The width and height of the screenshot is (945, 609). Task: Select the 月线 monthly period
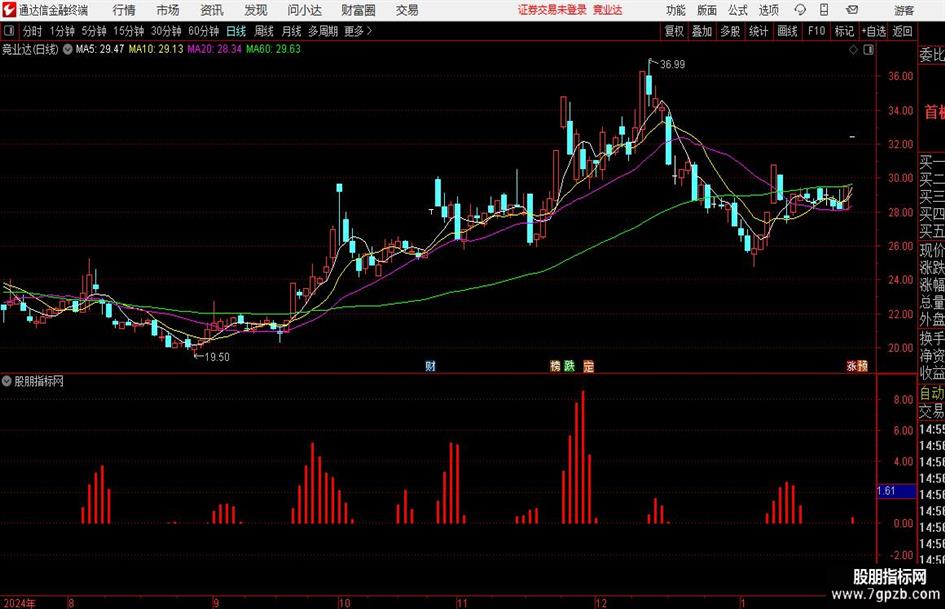tap(292, 31)
